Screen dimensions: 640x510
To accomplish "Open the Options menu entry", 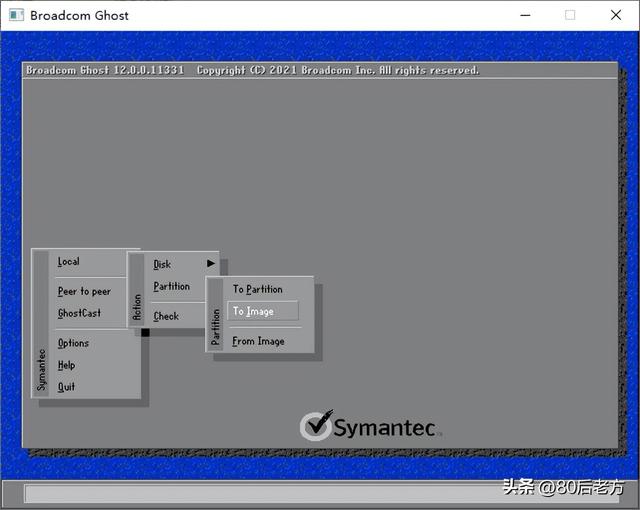I will [x=73, y=343].
